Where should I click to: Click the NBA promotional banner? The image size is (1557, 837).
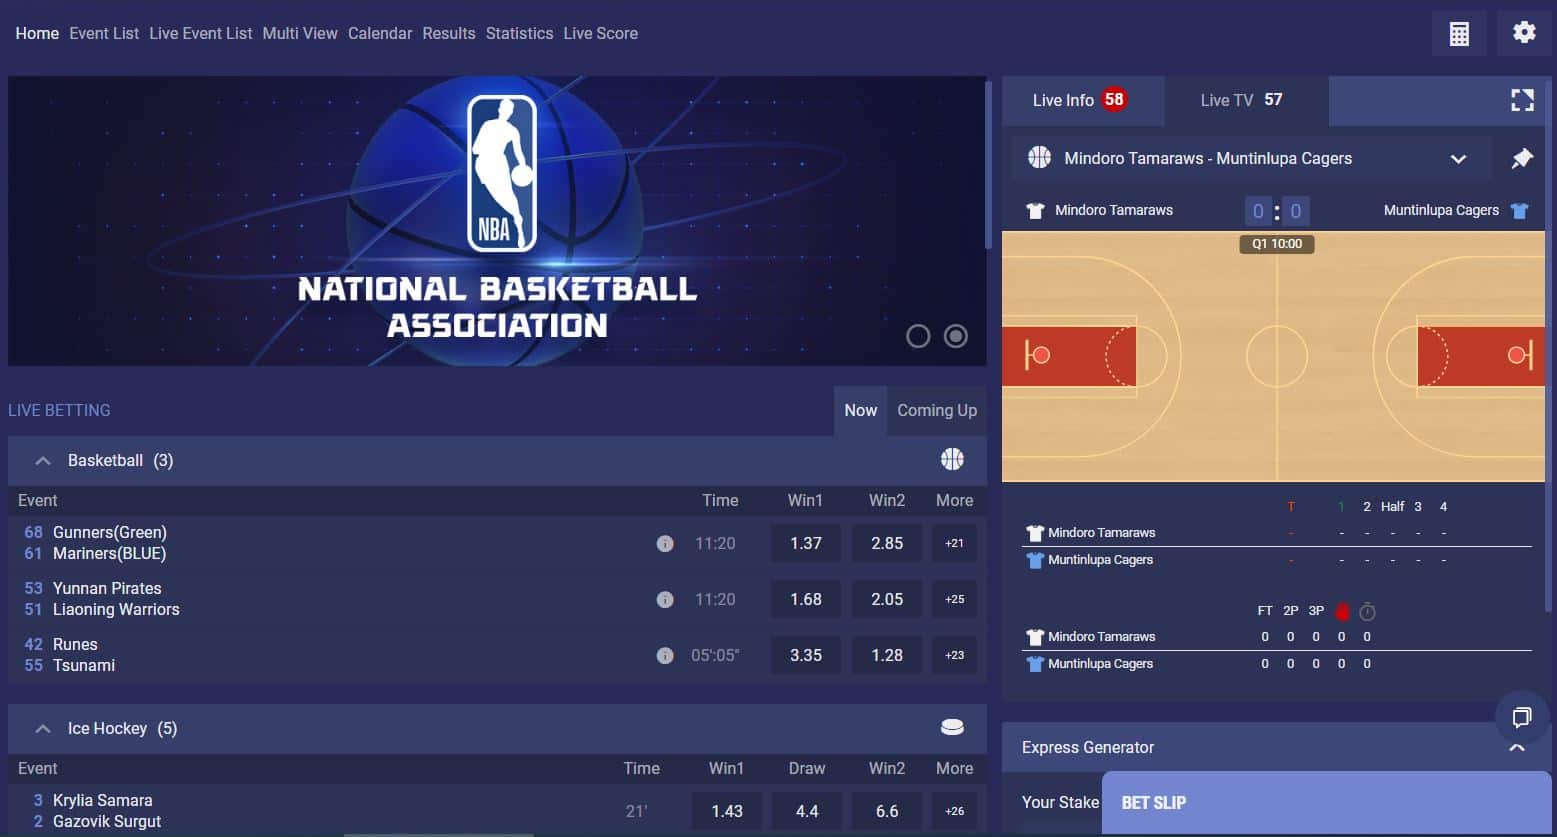(497, 220)
